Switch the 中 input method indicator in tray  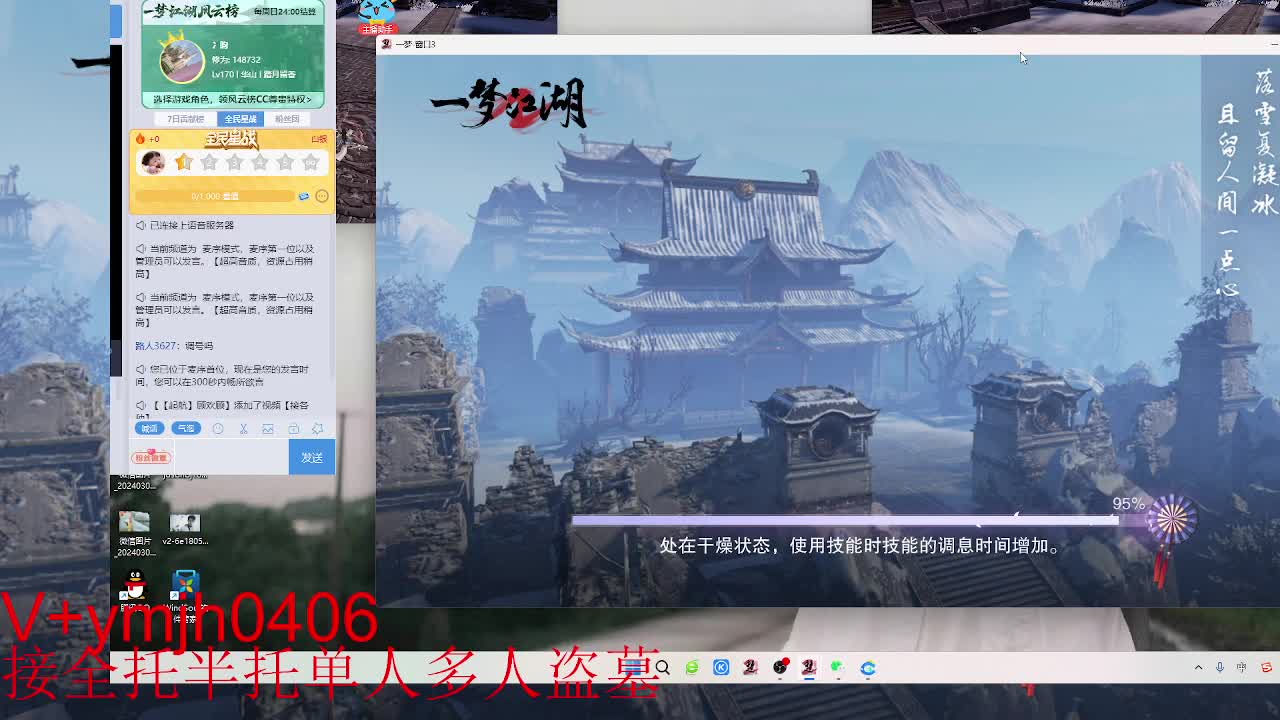click(x=1242, y=668)
